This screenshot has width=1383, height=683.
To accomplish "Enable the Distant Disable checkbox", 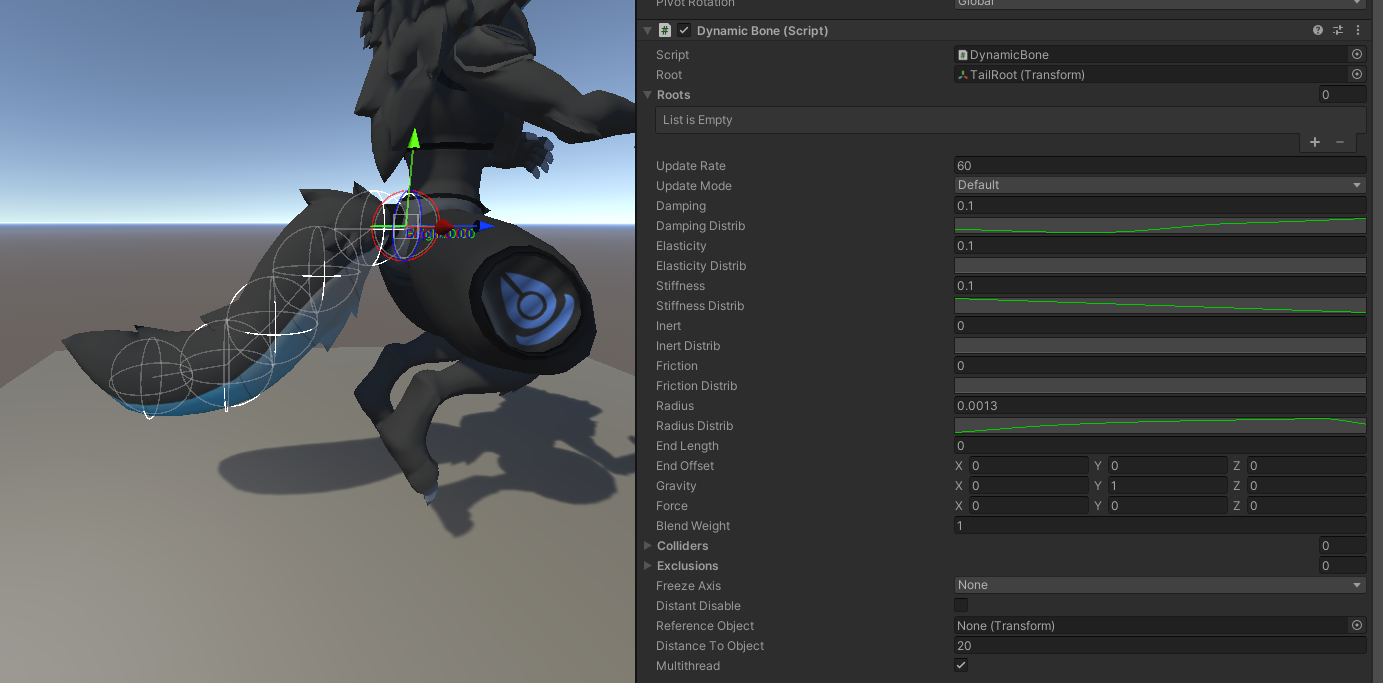I will (x=961, y=606).
